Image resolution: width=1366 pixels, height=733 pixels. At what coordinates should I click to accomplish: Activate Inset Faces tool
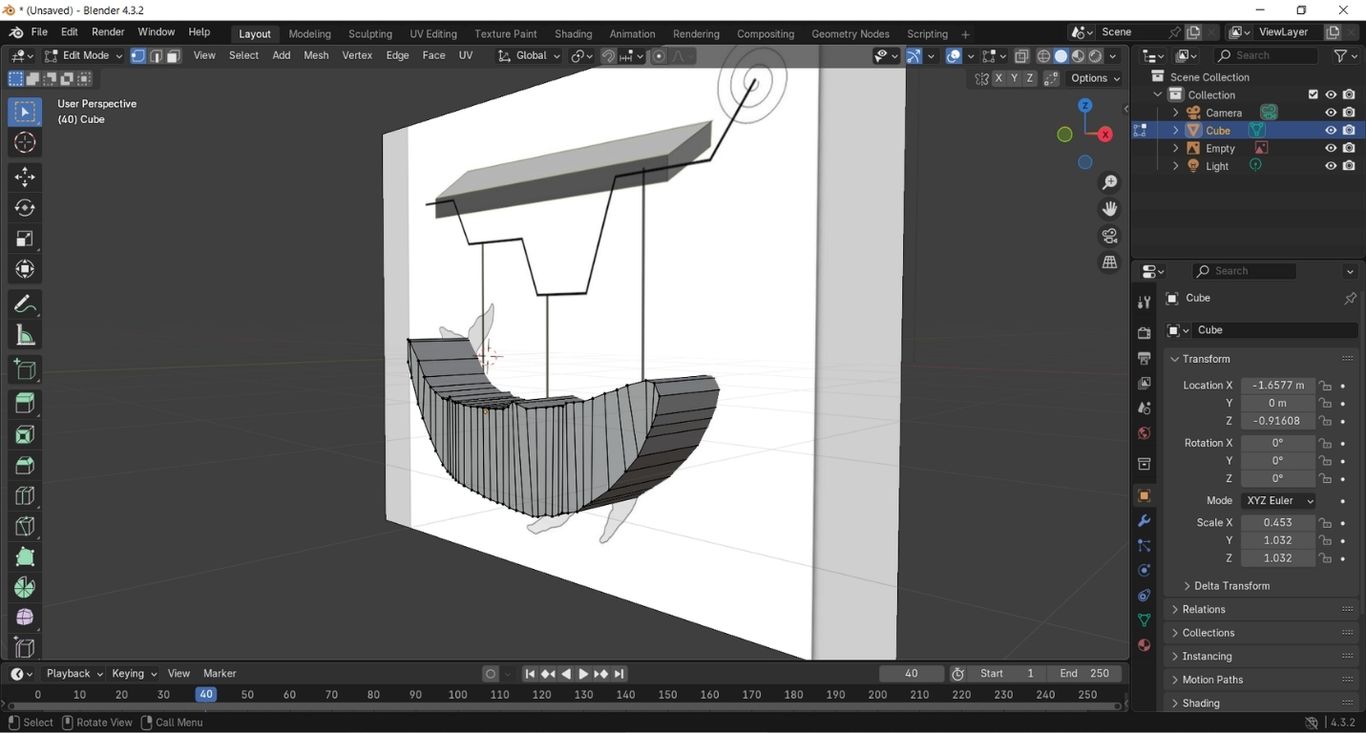25,434
